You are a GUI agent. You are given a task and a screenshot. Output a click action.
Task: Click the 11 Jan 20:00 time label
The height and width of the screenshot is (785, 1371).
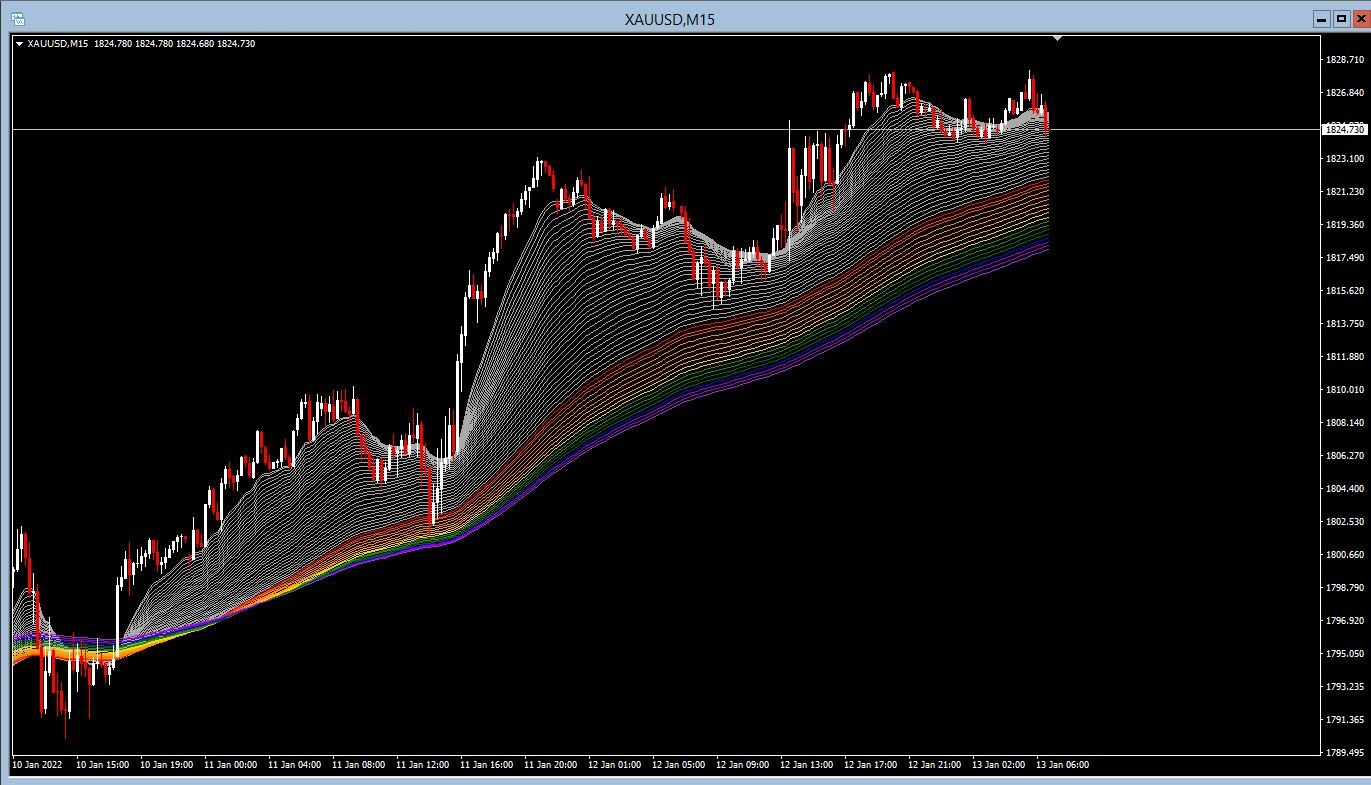[x=551, y=765]
